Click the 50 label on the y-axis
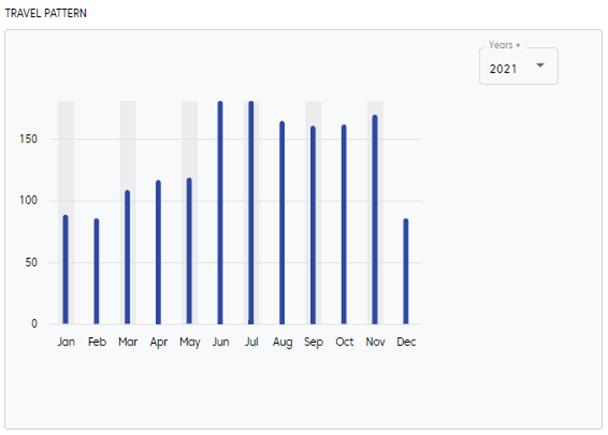The image size is (608, 435). (31, 263)
